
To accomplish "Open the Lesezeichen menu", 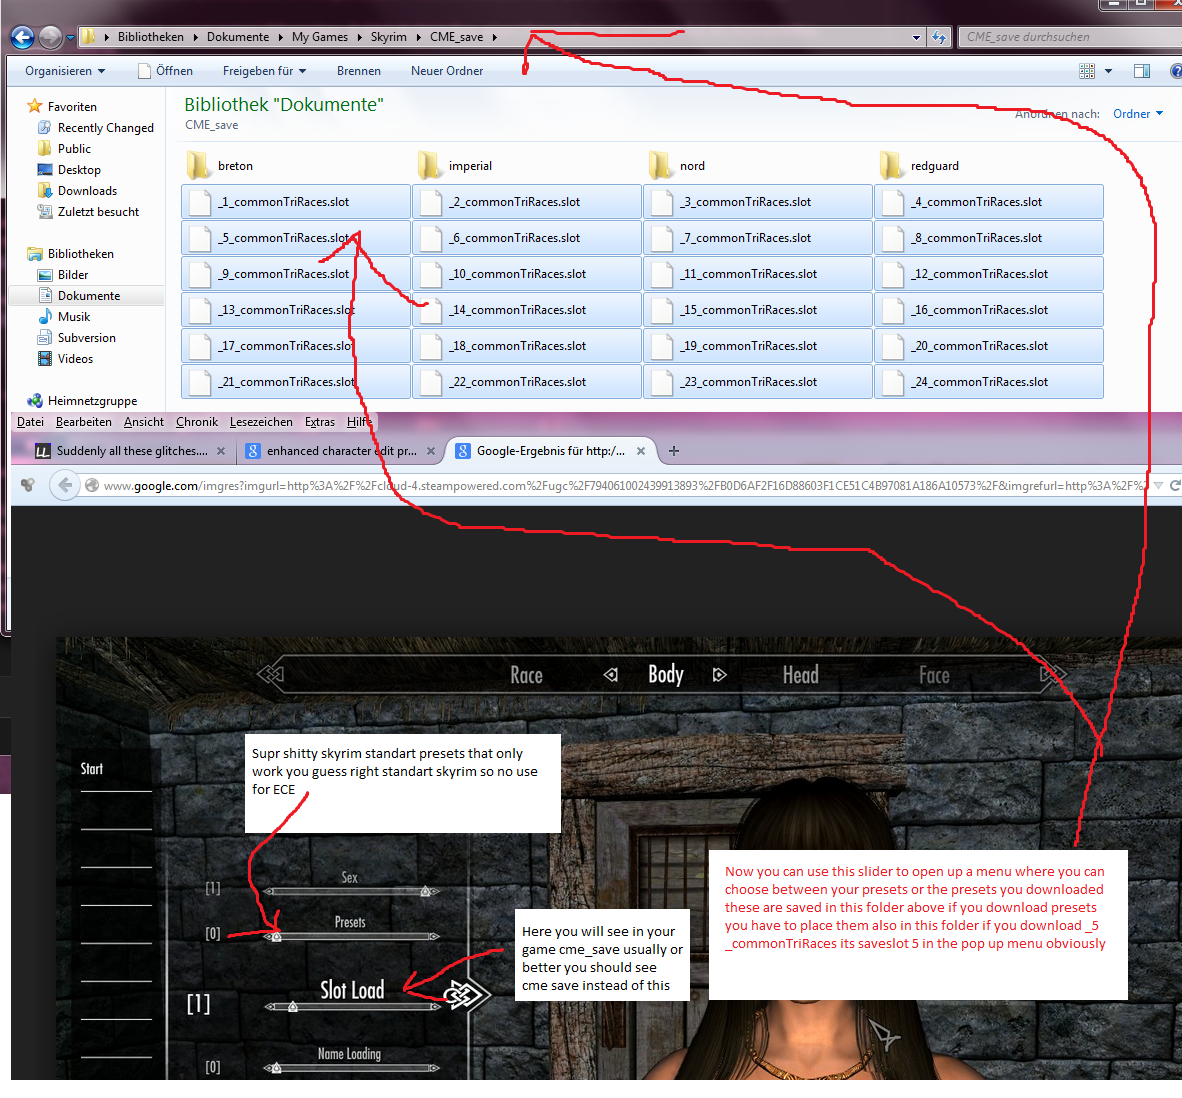I will pos(261,422).
